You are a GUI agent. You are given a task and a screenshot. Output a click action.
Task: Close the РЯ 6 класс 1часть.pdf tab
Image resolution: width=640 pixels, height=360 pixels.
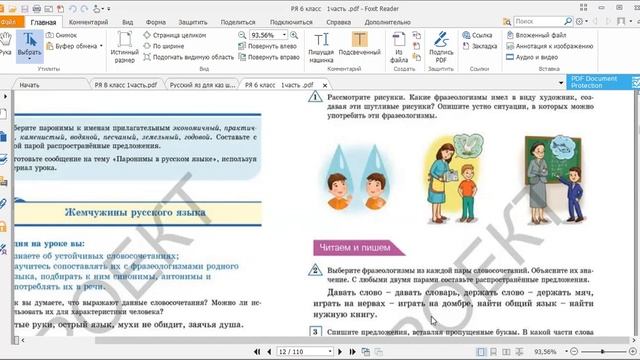pyautogui.click(x=325, y=85)
